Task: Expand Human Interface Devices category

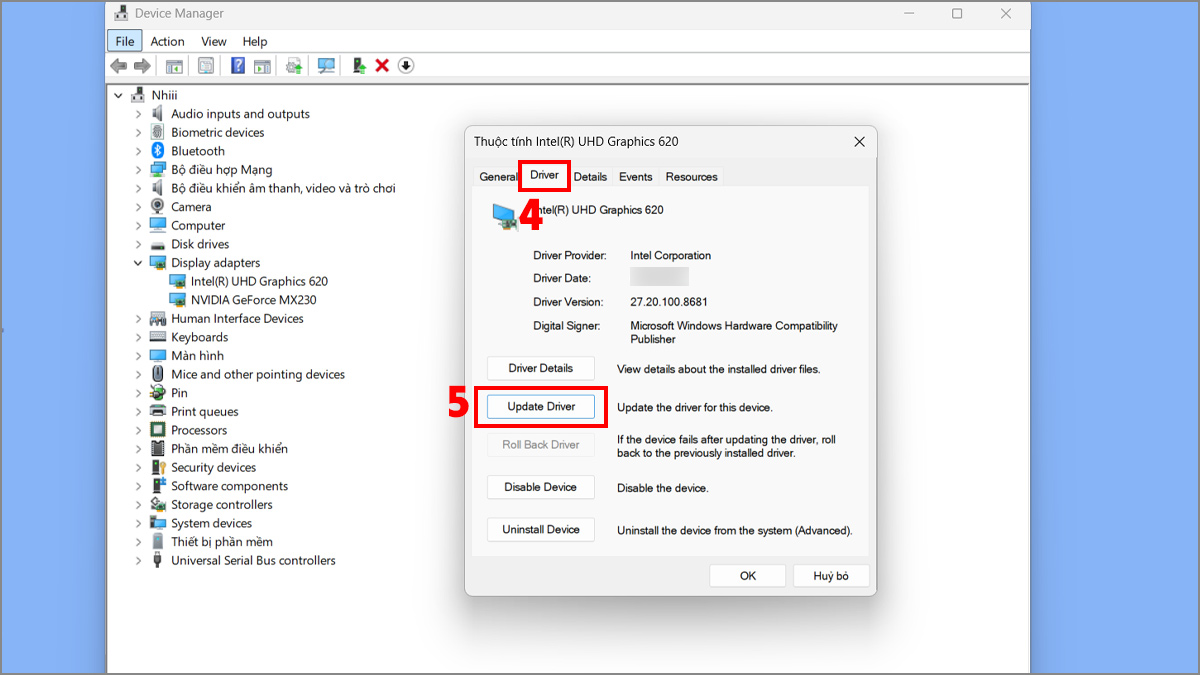Action: point(139,319)
